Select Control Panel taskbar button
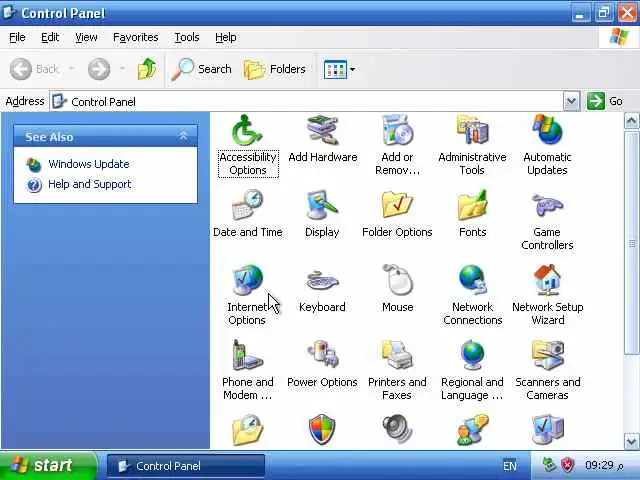640x480 pixels. click(x=186, y=466)
